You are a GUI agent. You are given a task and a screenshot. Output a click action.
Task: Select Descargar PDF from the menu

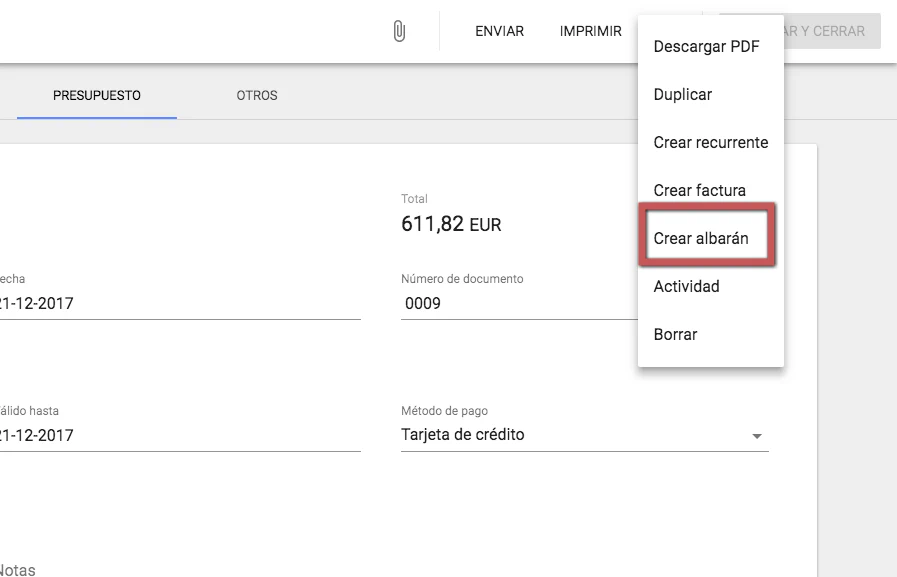pyautogui.click(x=706, y=47)
